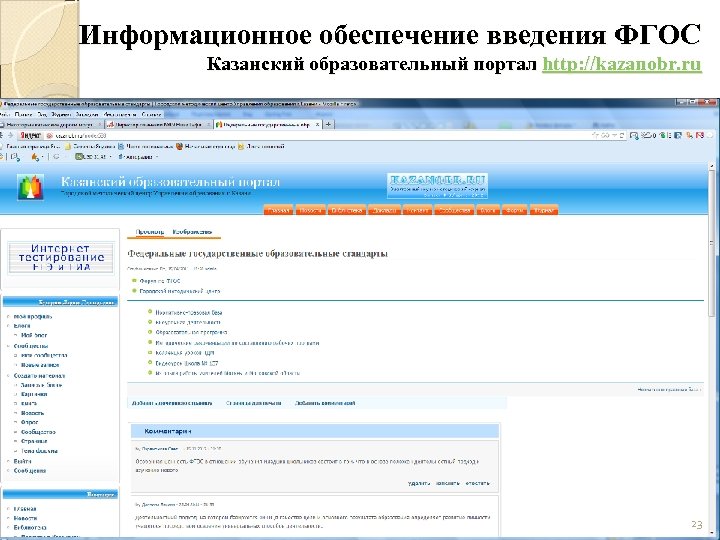This screenshot has height=540, width=720.
Task: Click orange Форум button in site header
Action: click(514, 210)
